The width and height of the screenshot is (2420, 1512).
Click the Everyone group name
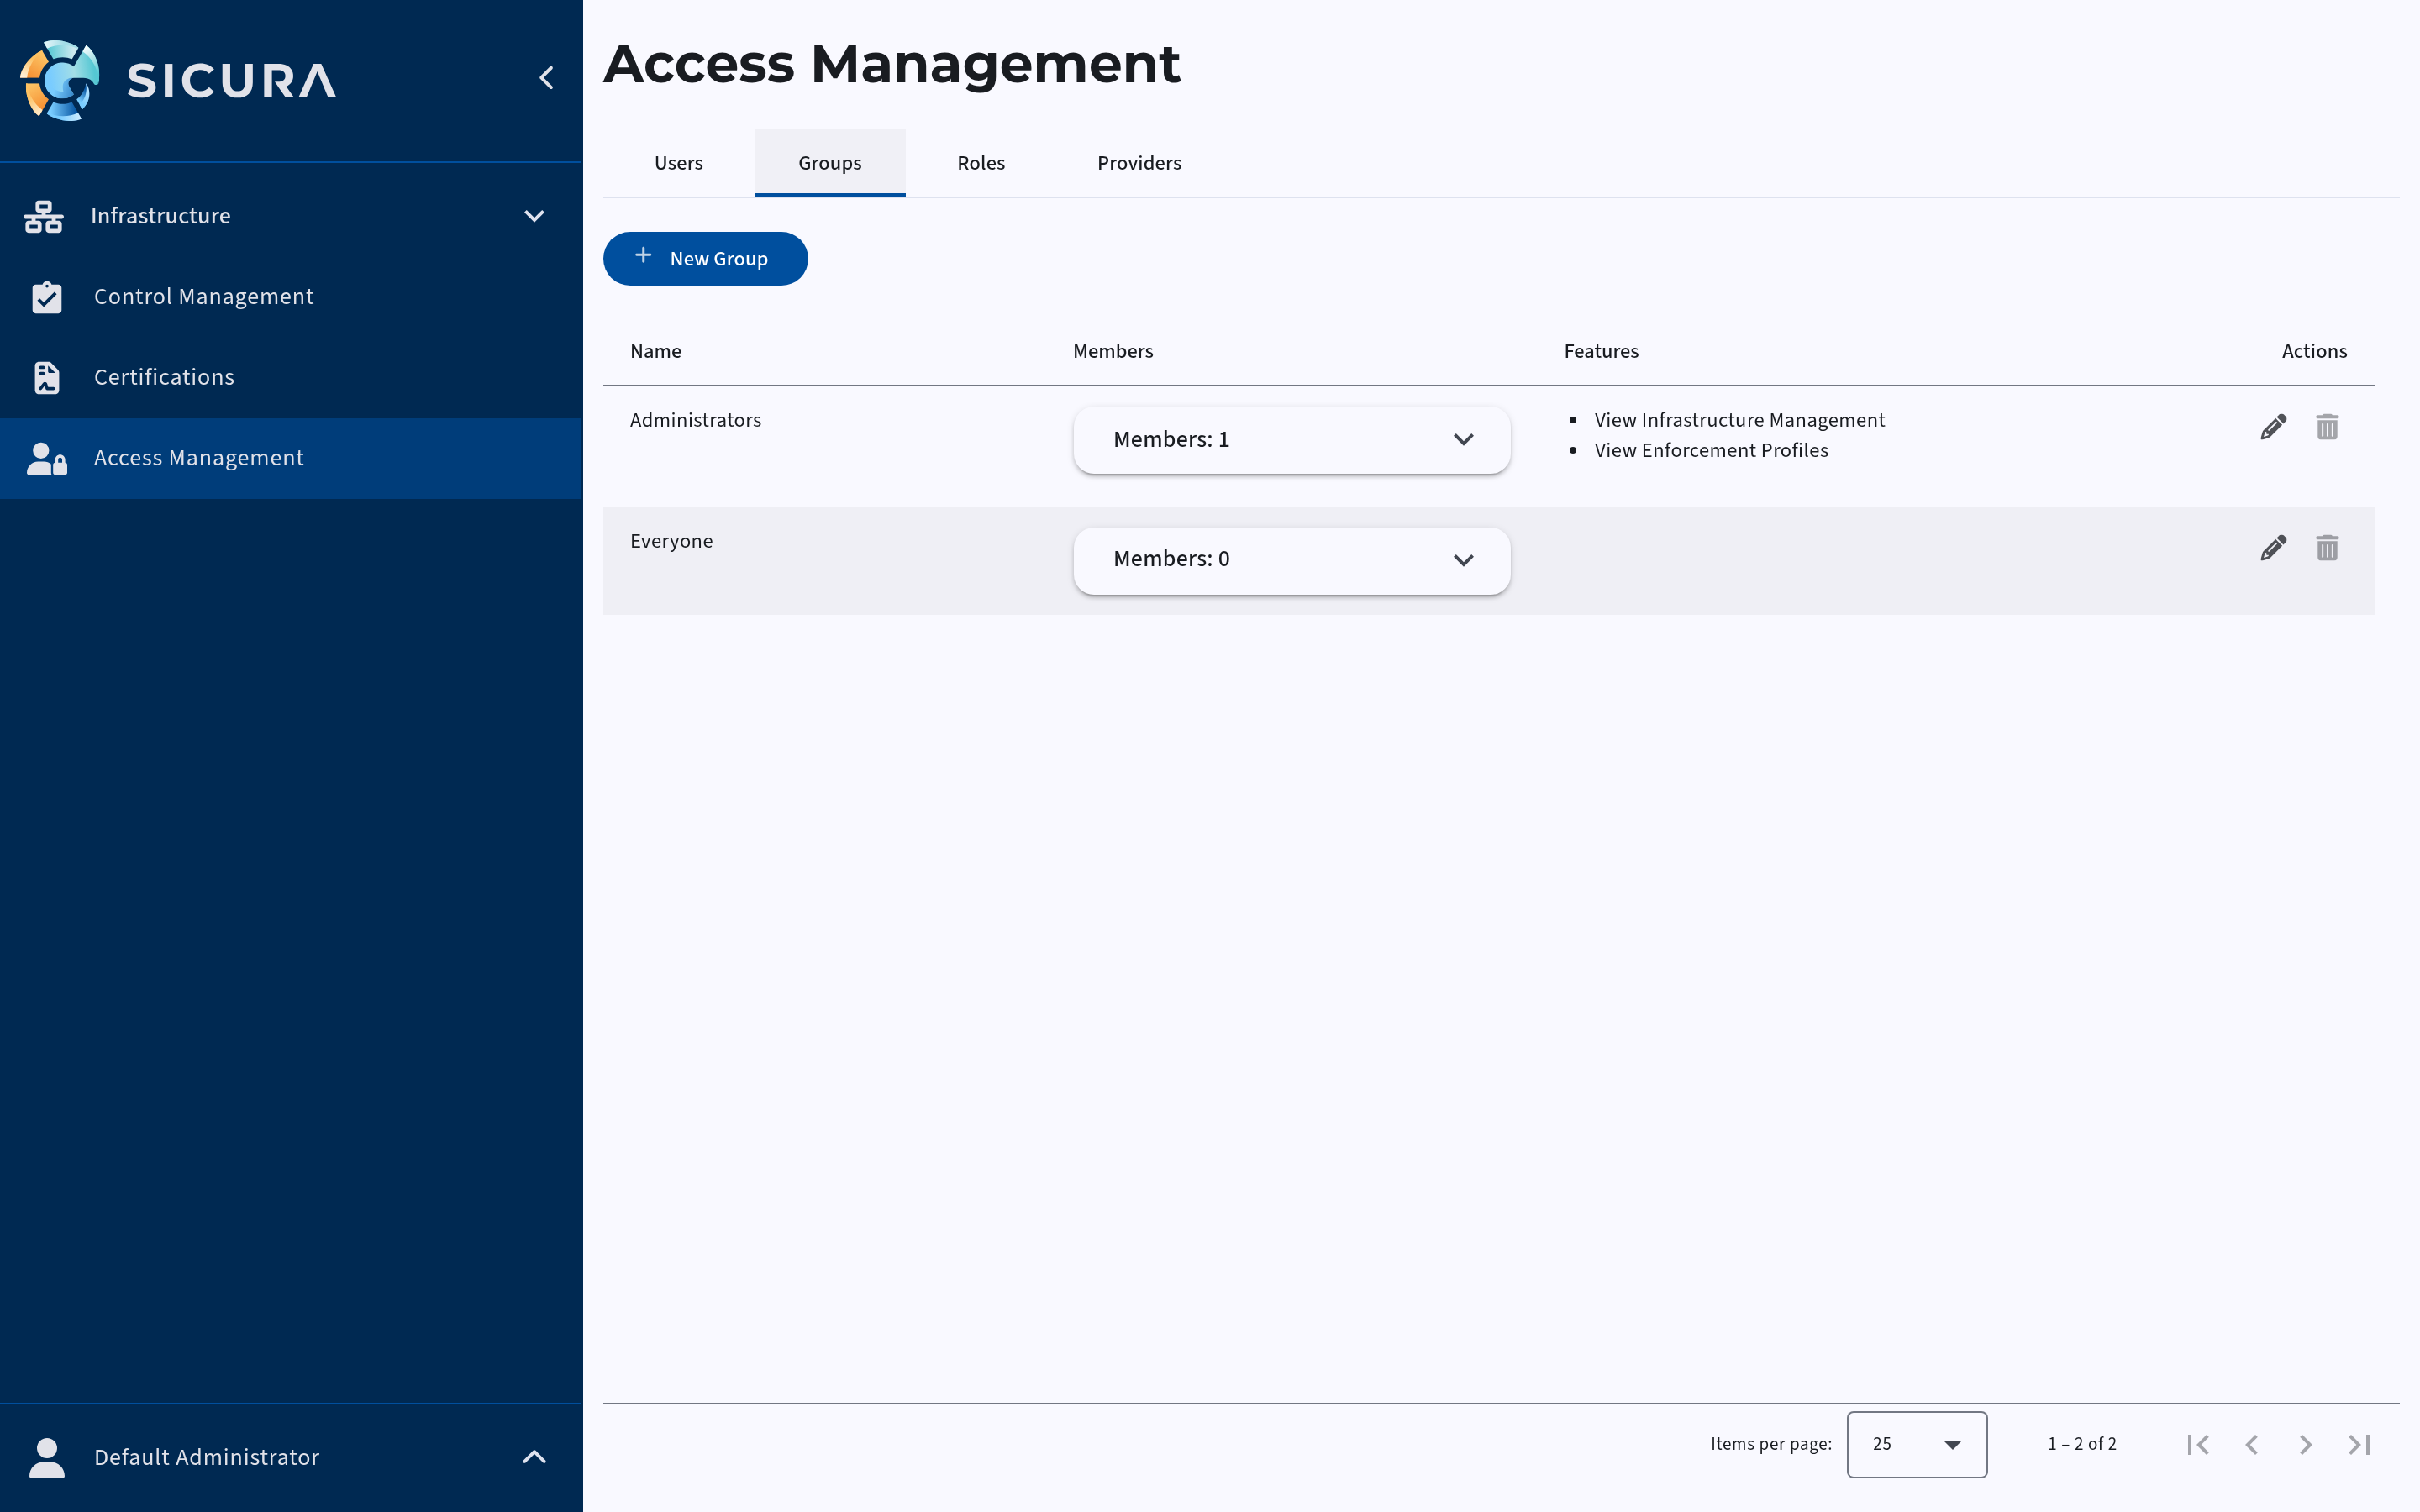671,541
